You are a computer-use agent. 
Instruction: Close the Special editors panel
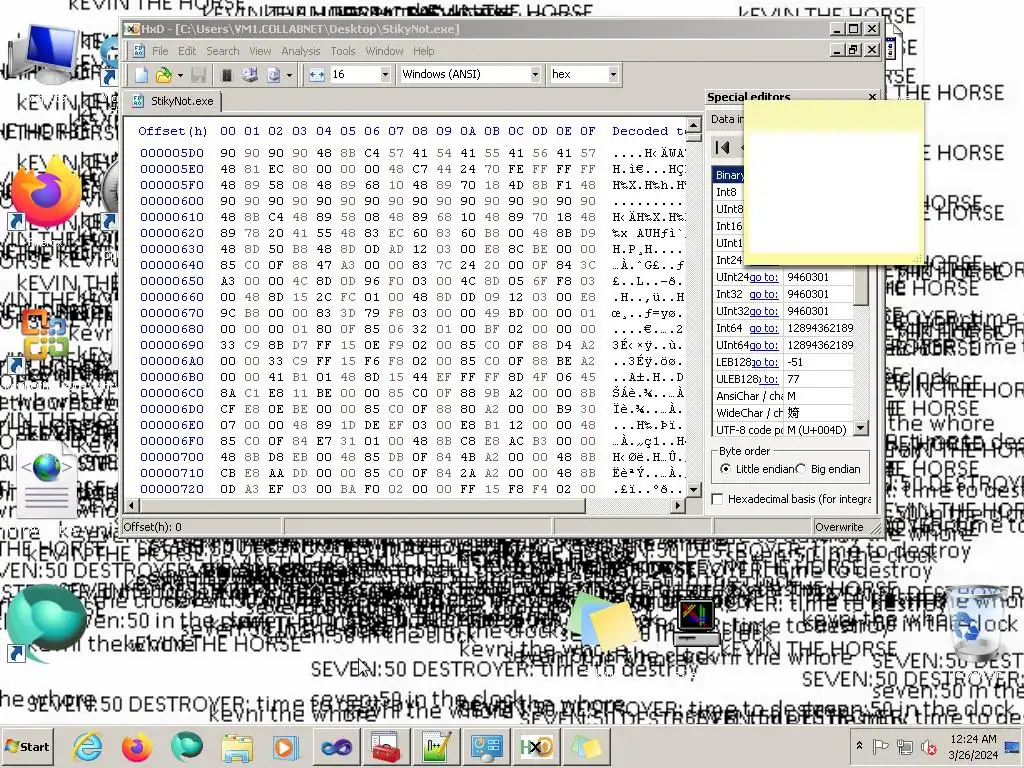point(872,97)
